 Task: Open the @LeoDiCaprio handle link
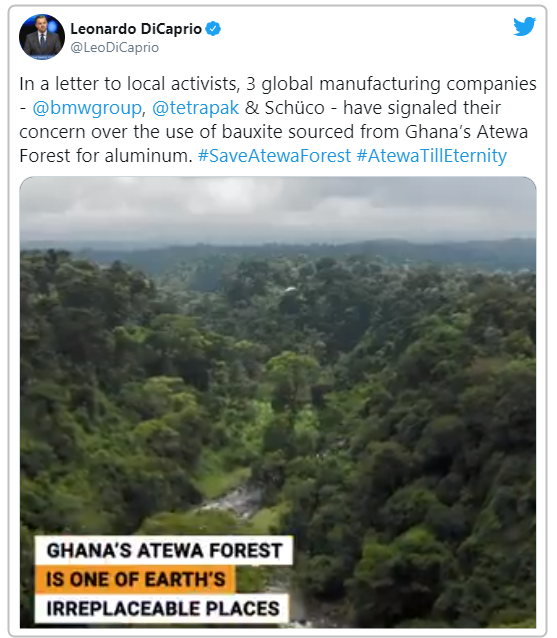[115, 48]
